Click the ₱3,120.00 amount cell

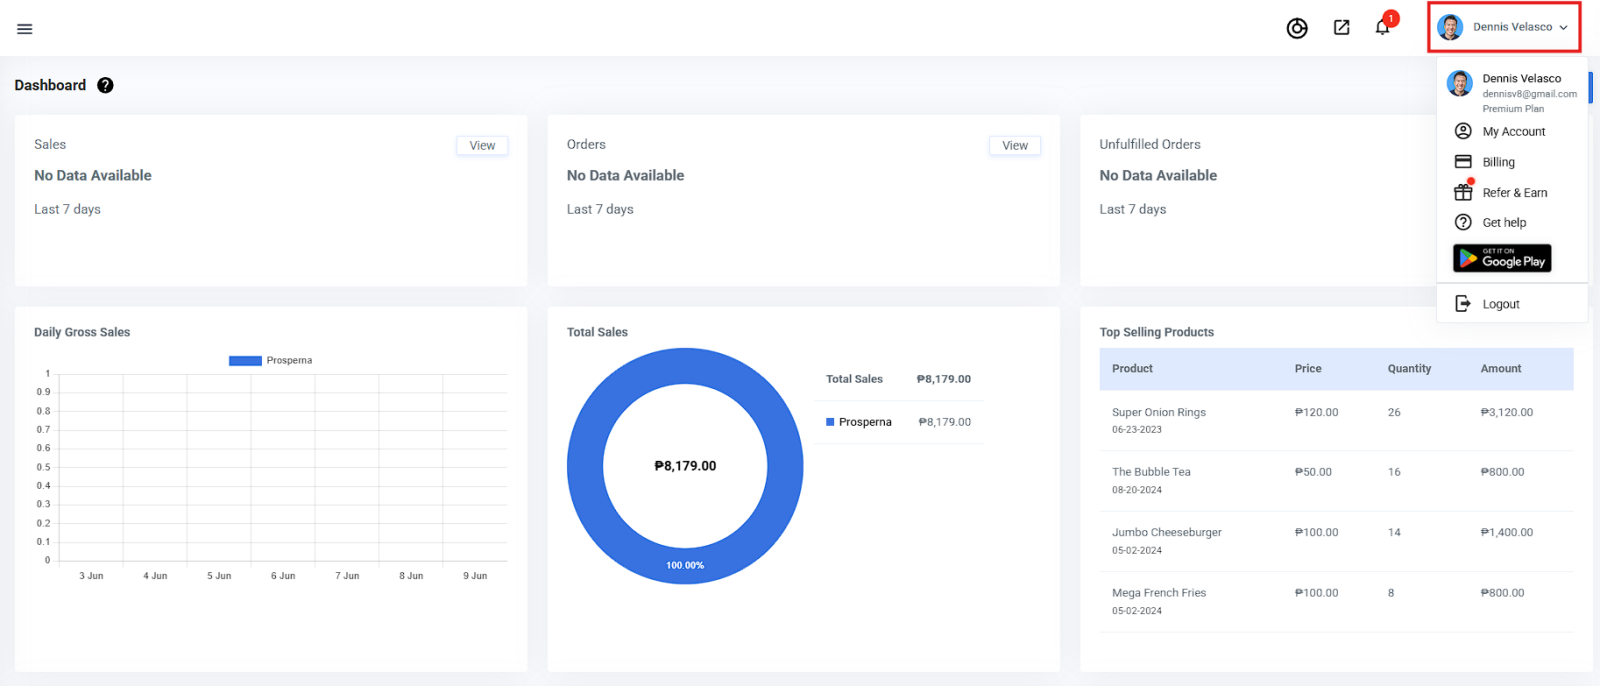pyautogui.click(x=1507, y=412)
